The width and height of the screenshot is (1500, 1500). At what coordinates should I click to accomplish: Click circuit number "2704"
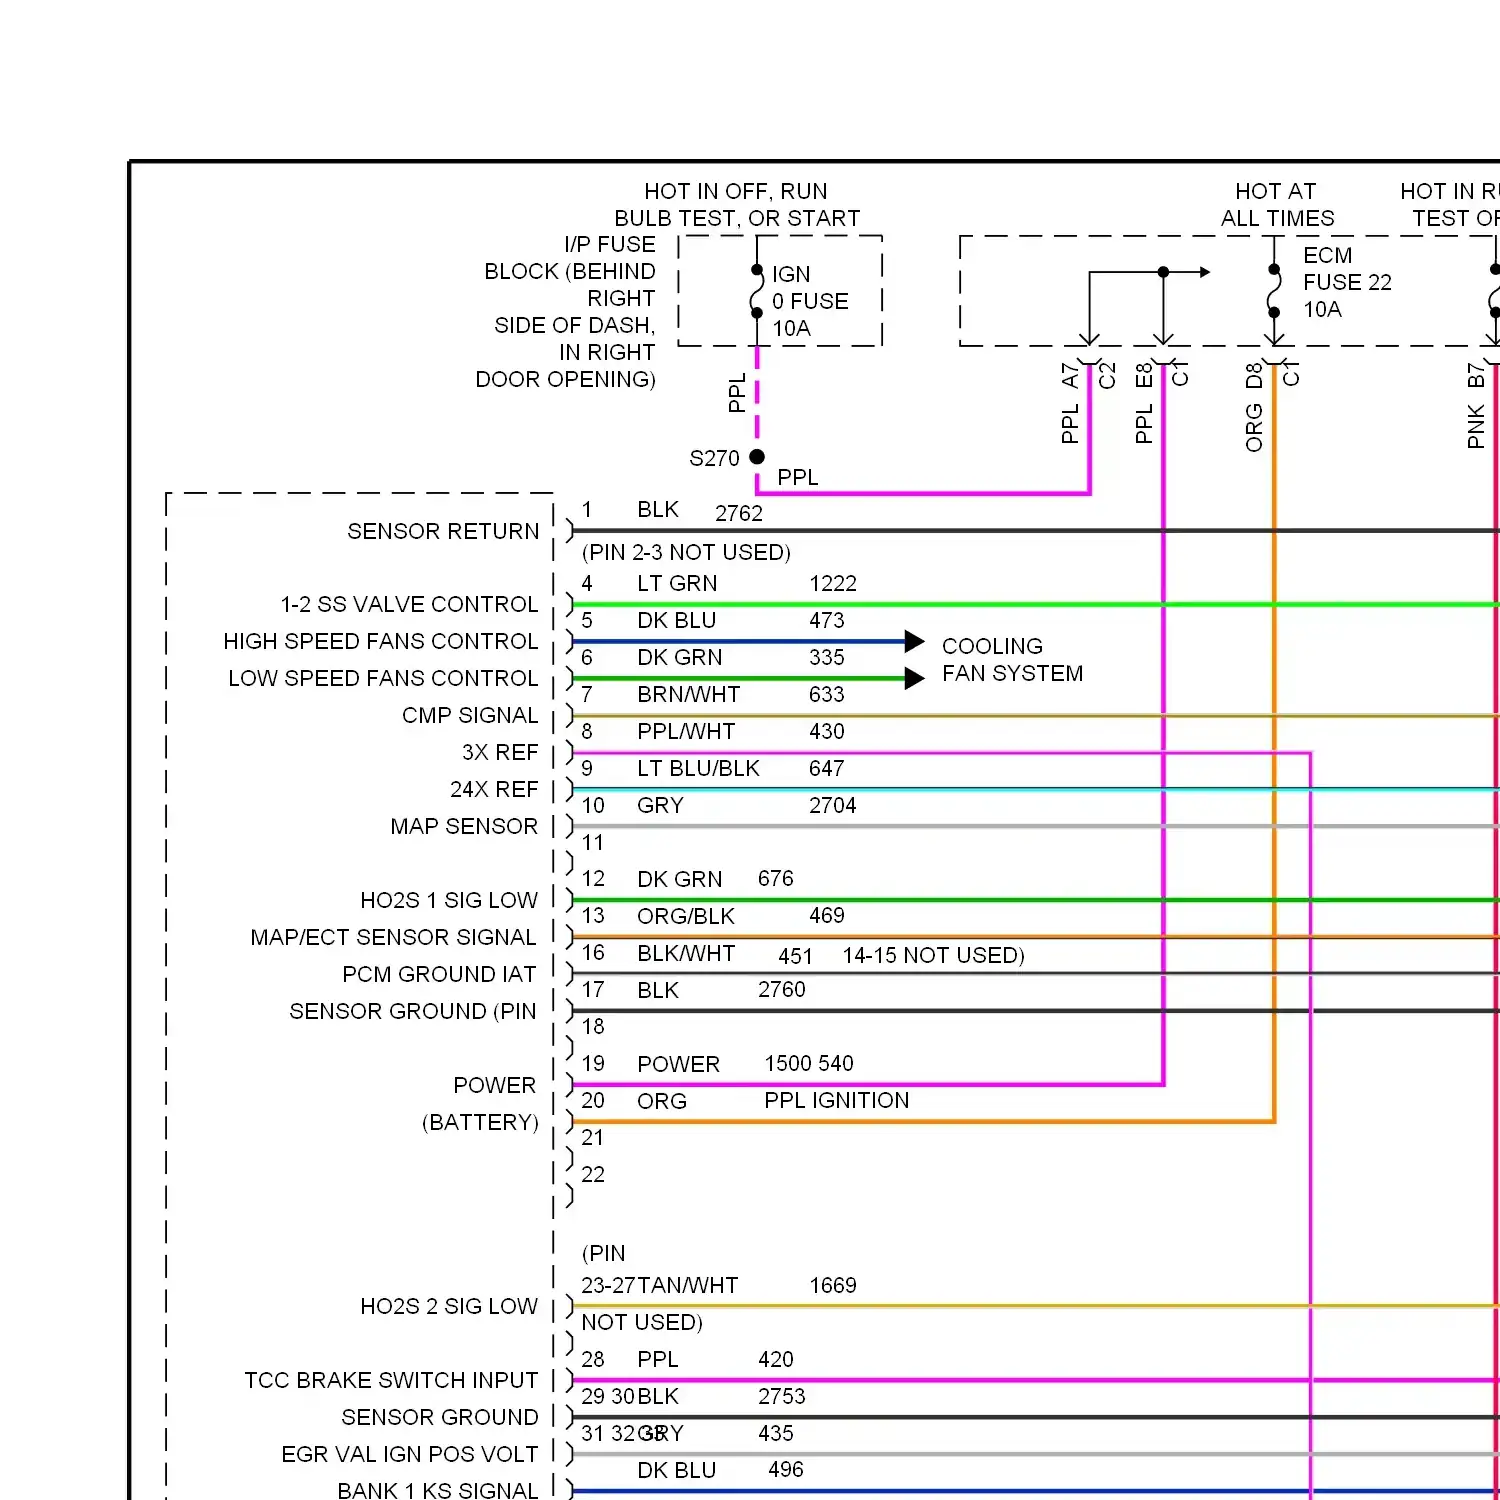tap(833, 805)
